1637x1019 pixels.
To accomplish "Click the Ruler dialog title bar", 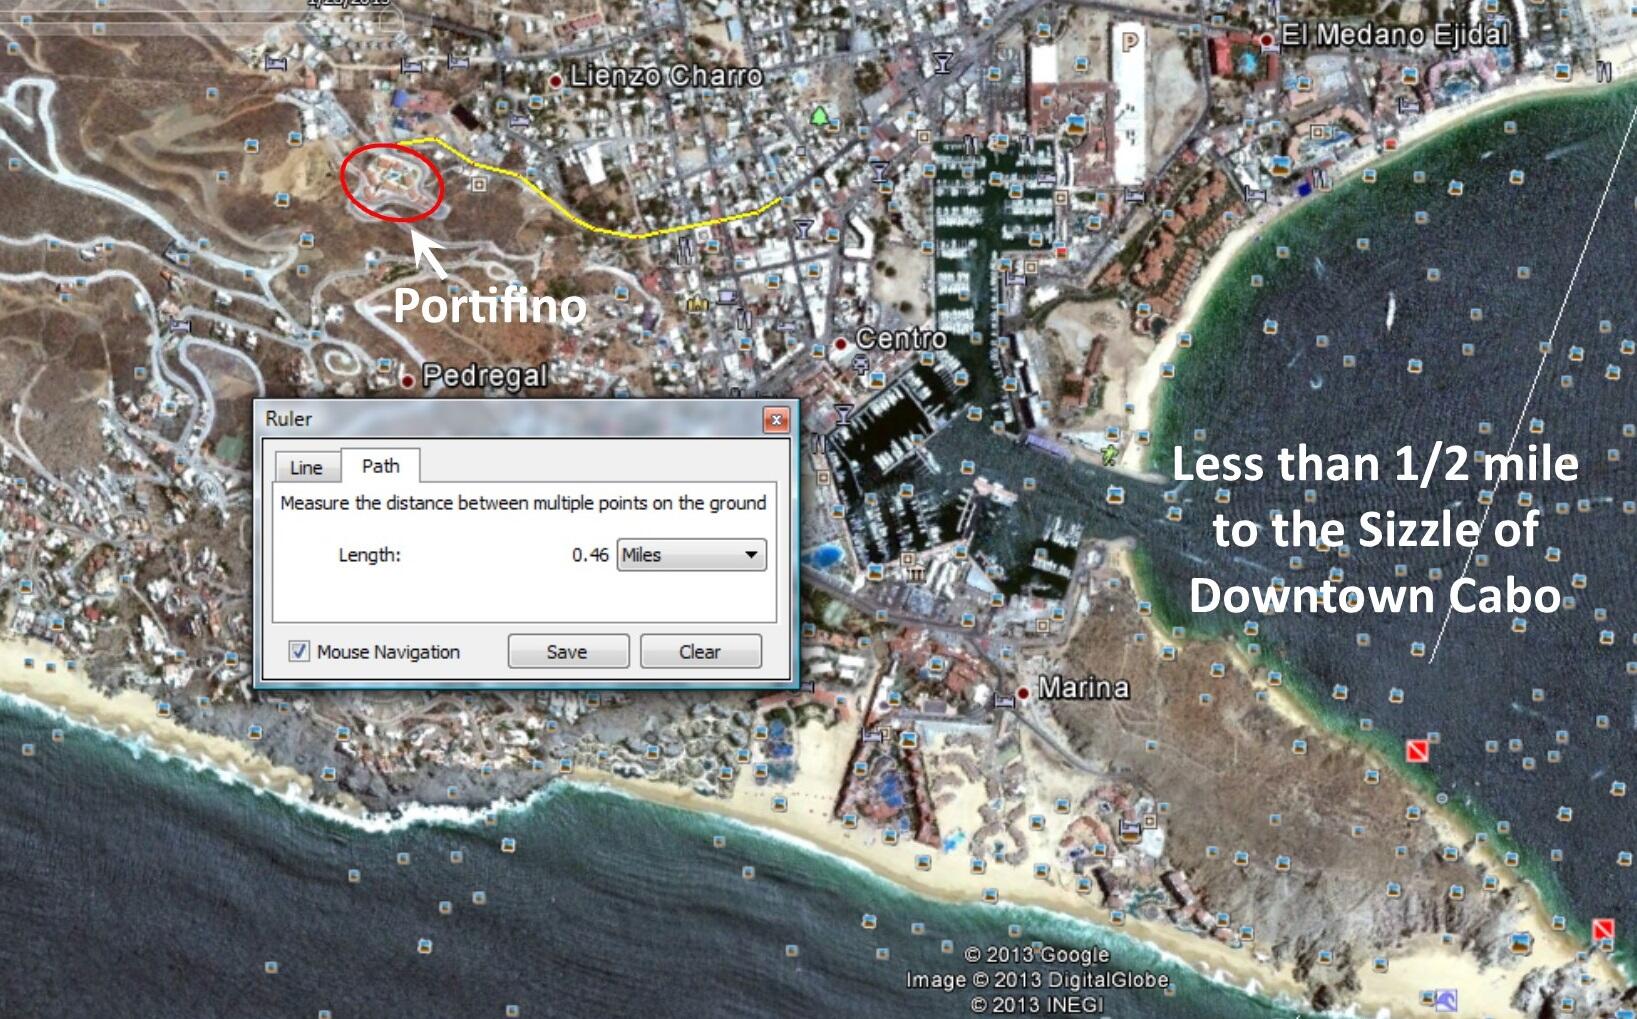I will pos(510,419).
